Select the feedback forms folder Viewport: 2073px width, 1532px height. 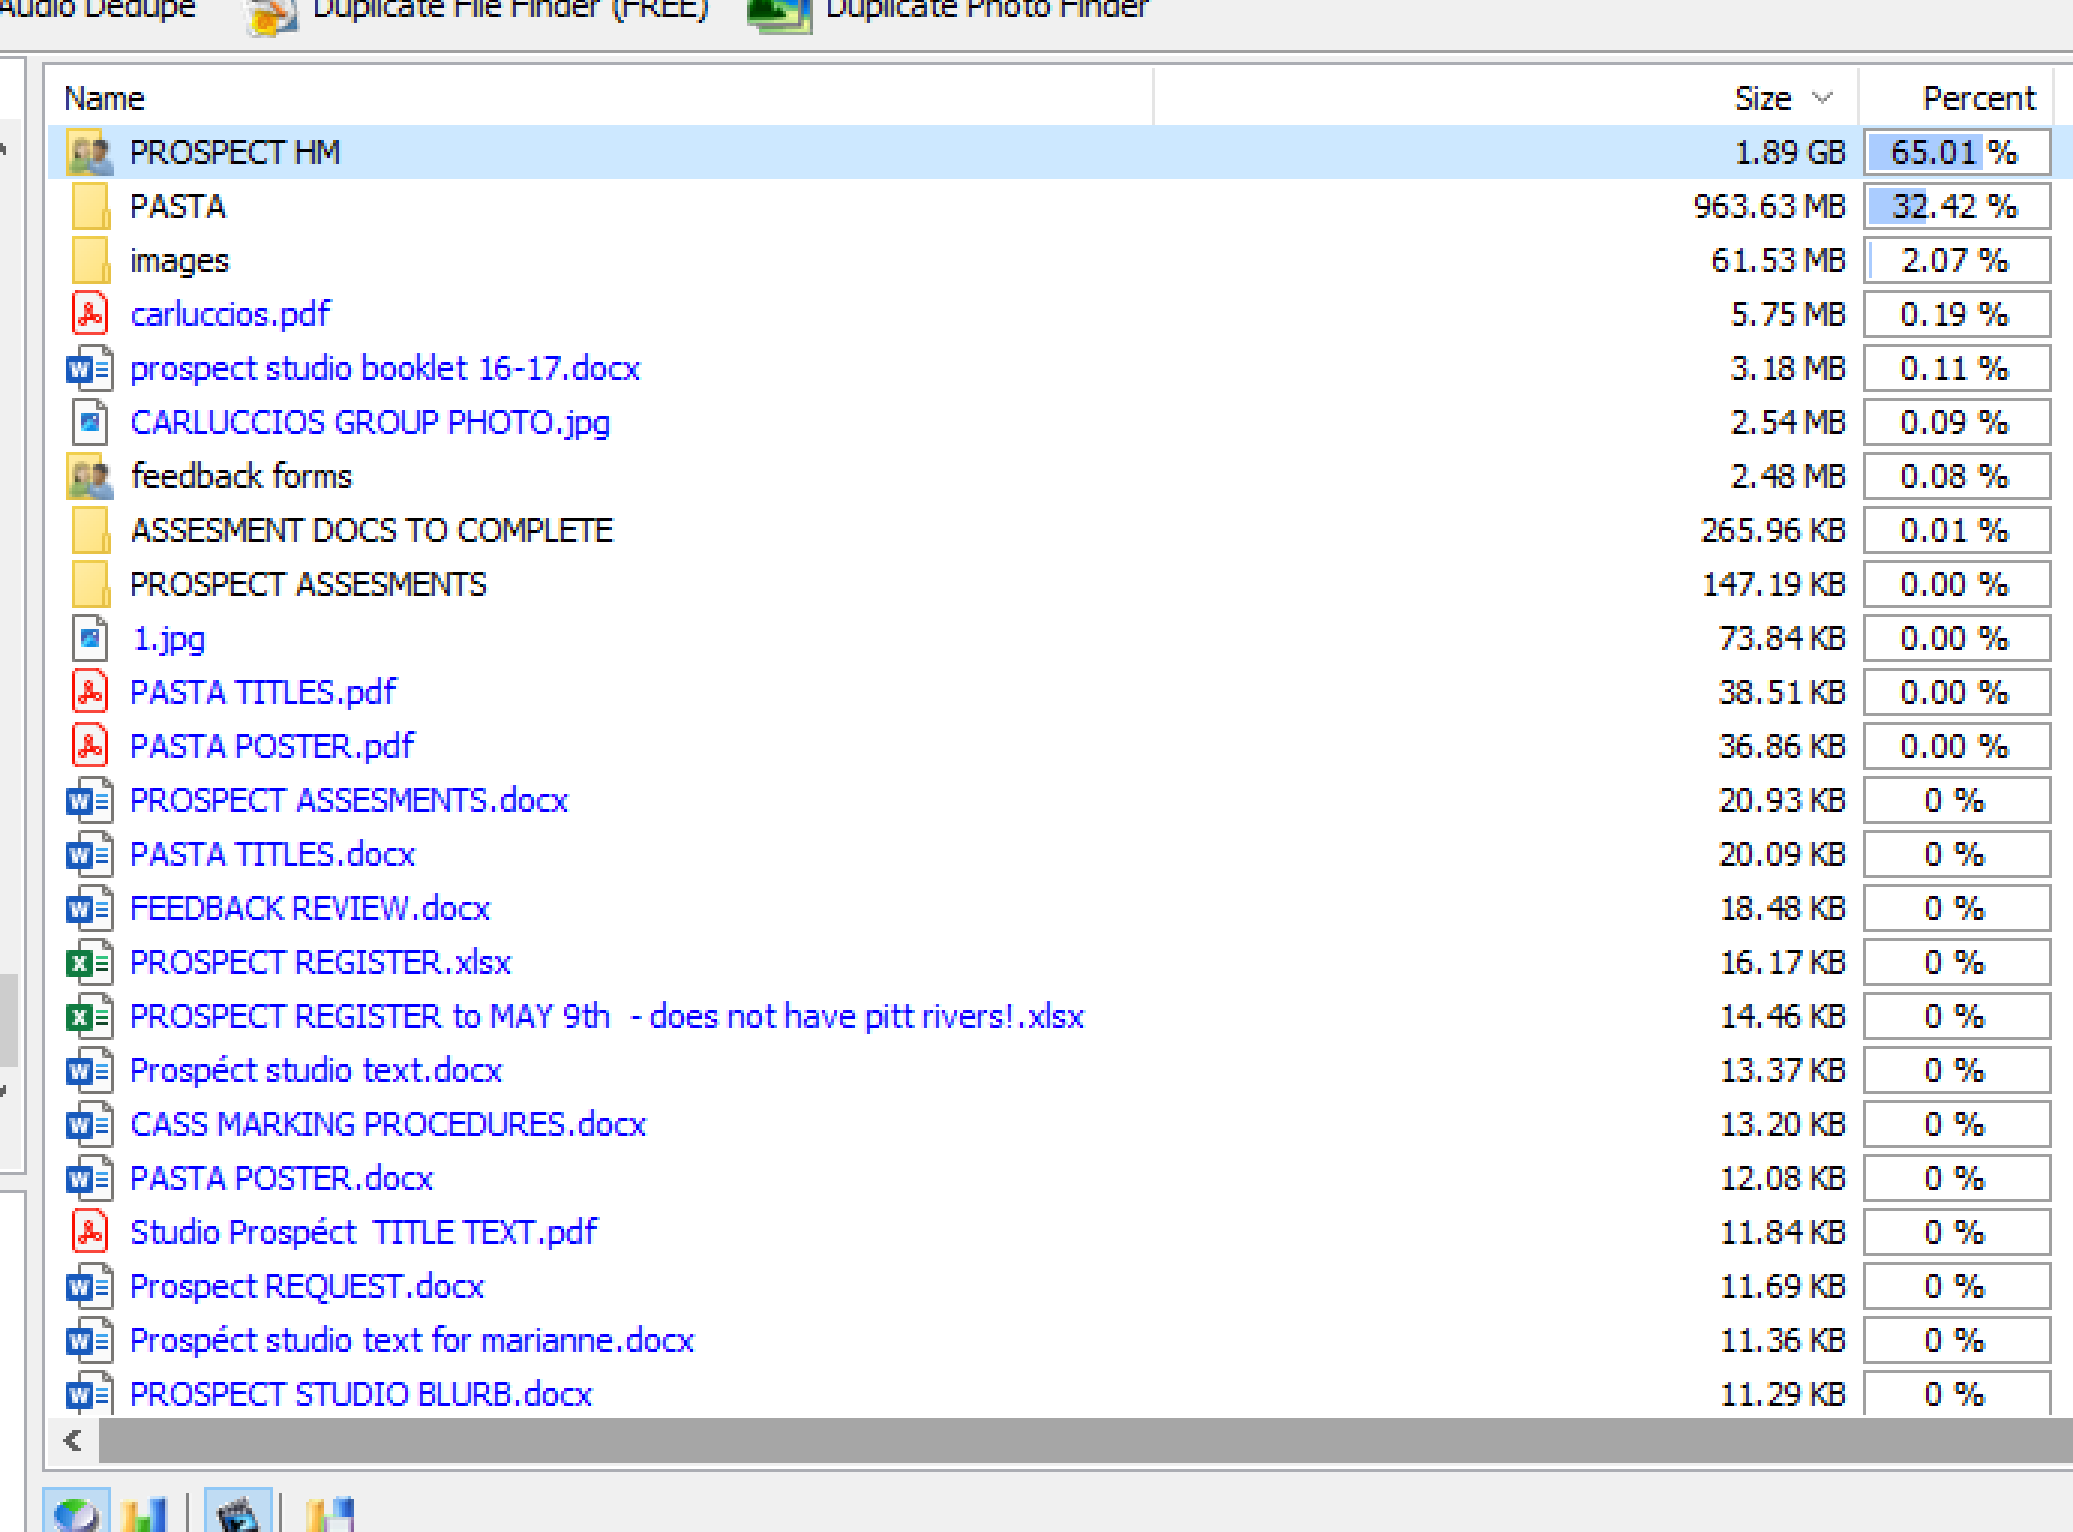click(x=241, y=476)
